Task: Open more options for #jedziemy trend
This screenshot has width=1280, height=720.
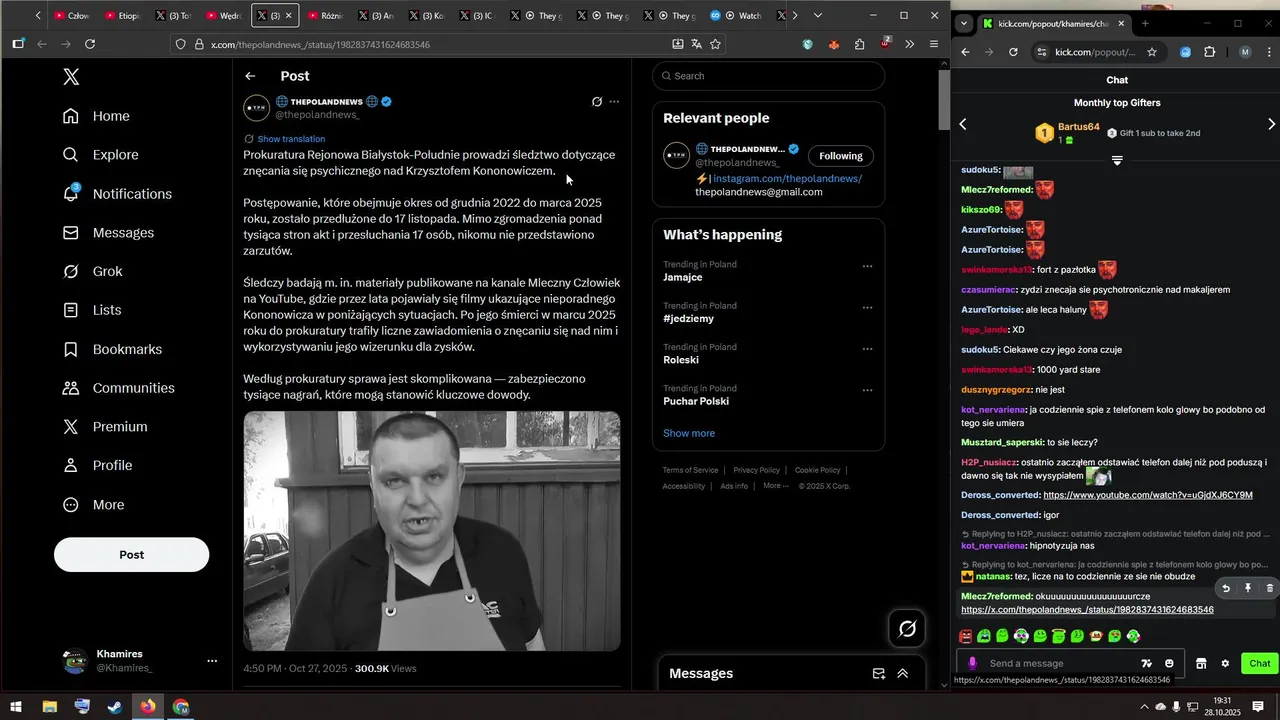Action: pos(867,307)
